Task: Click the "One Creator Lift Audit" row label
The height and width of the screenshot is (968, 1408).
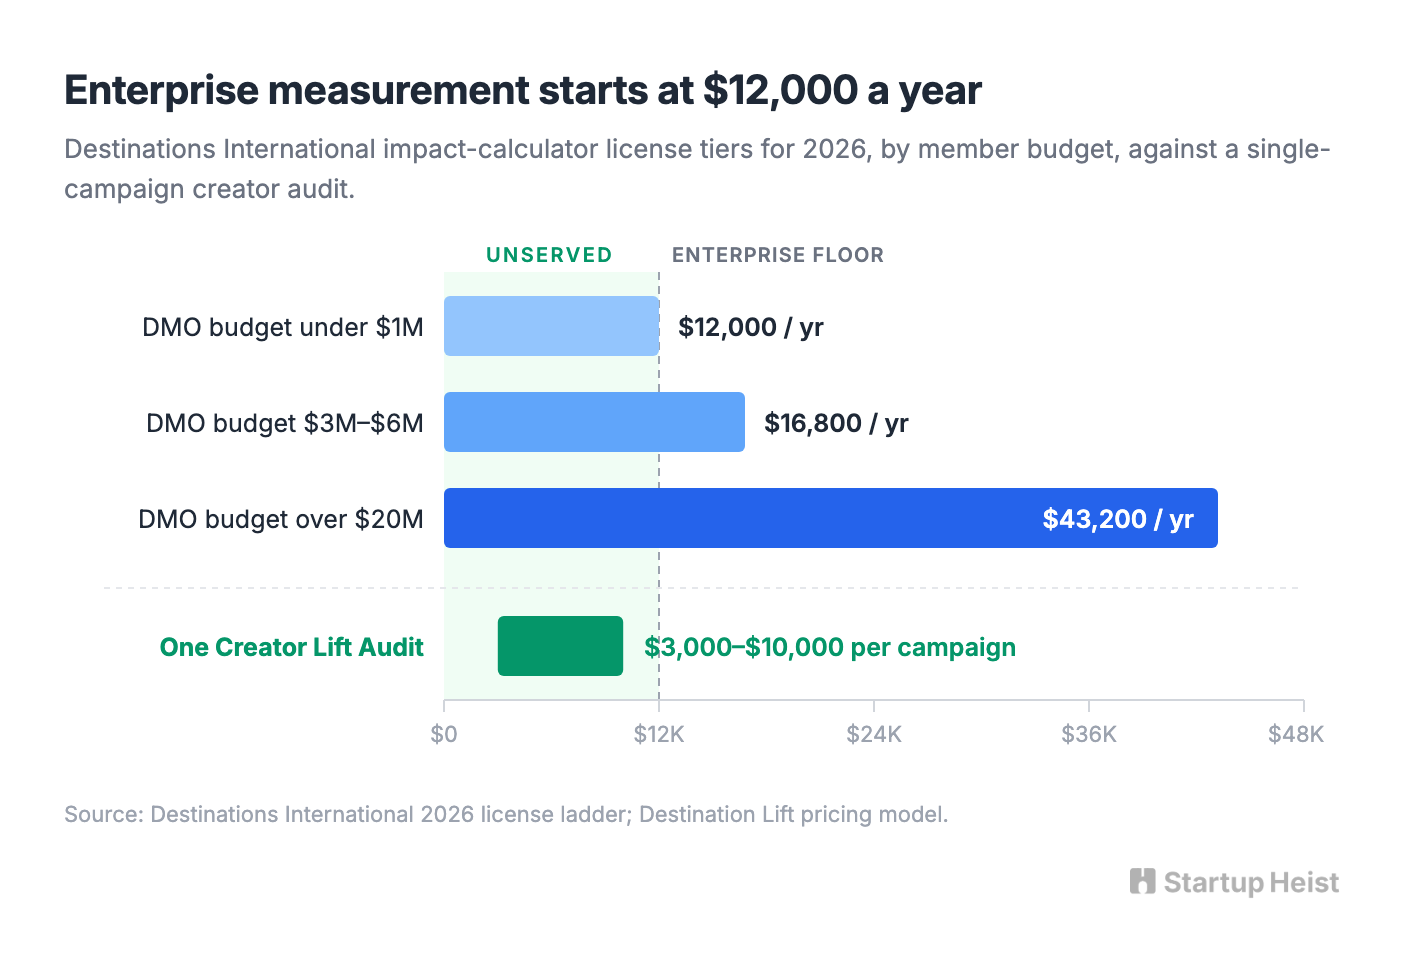Action: coord(292,647)
